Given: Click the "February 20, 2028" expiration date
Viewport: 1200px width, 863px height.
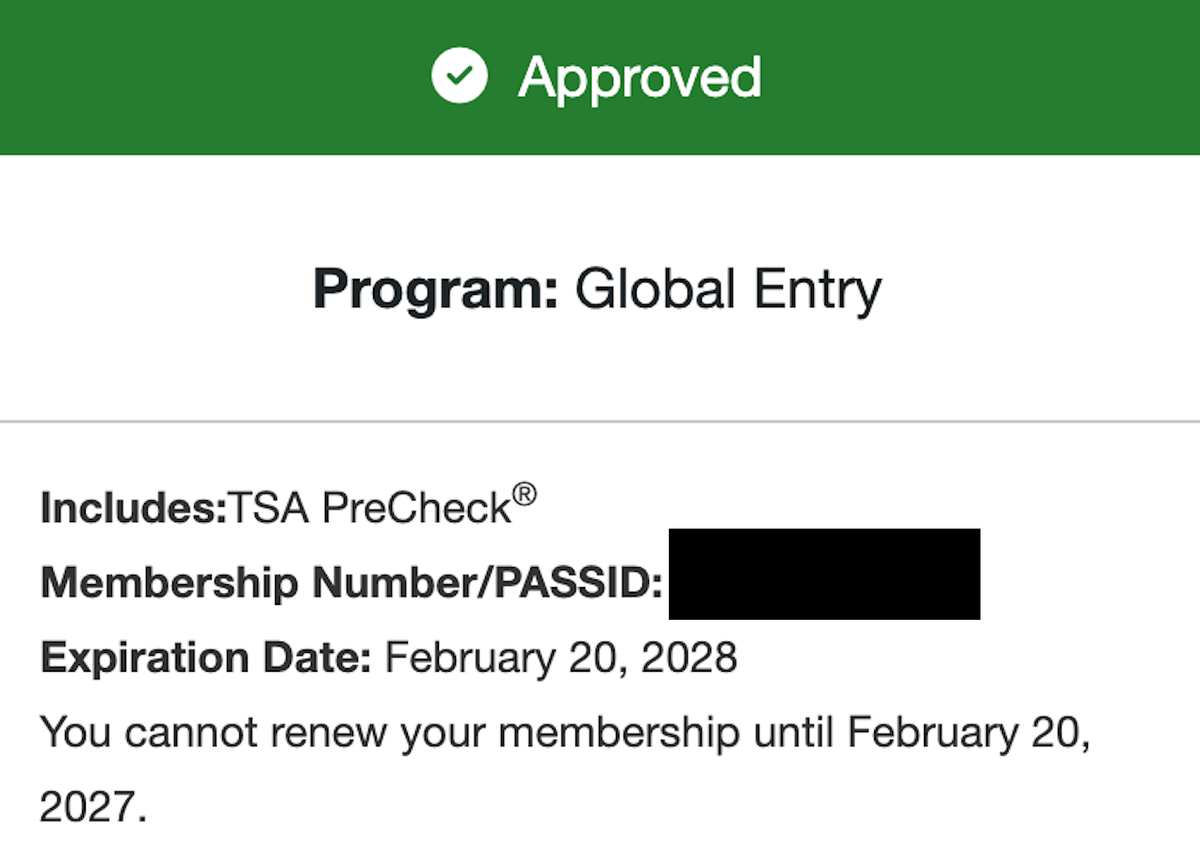Looking at the screenshot, I should coord(561,658).
